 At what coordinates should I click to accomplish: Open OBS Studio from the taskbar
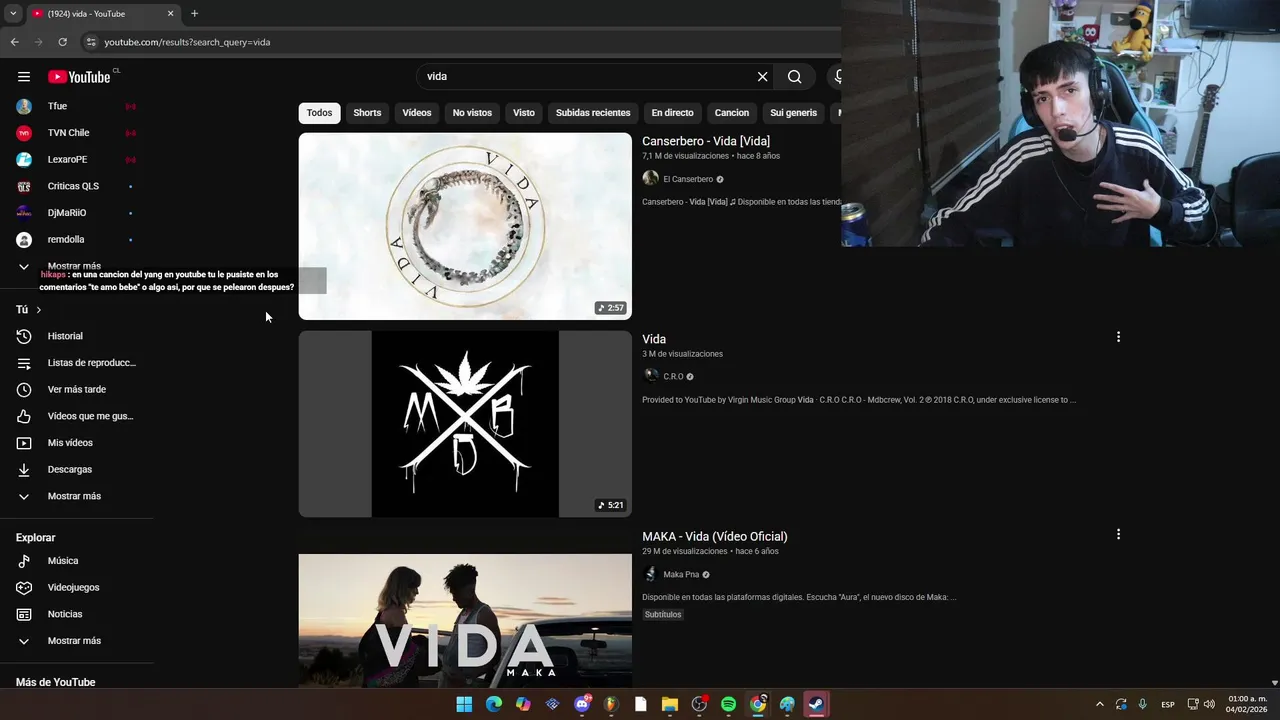click(699, 704)
